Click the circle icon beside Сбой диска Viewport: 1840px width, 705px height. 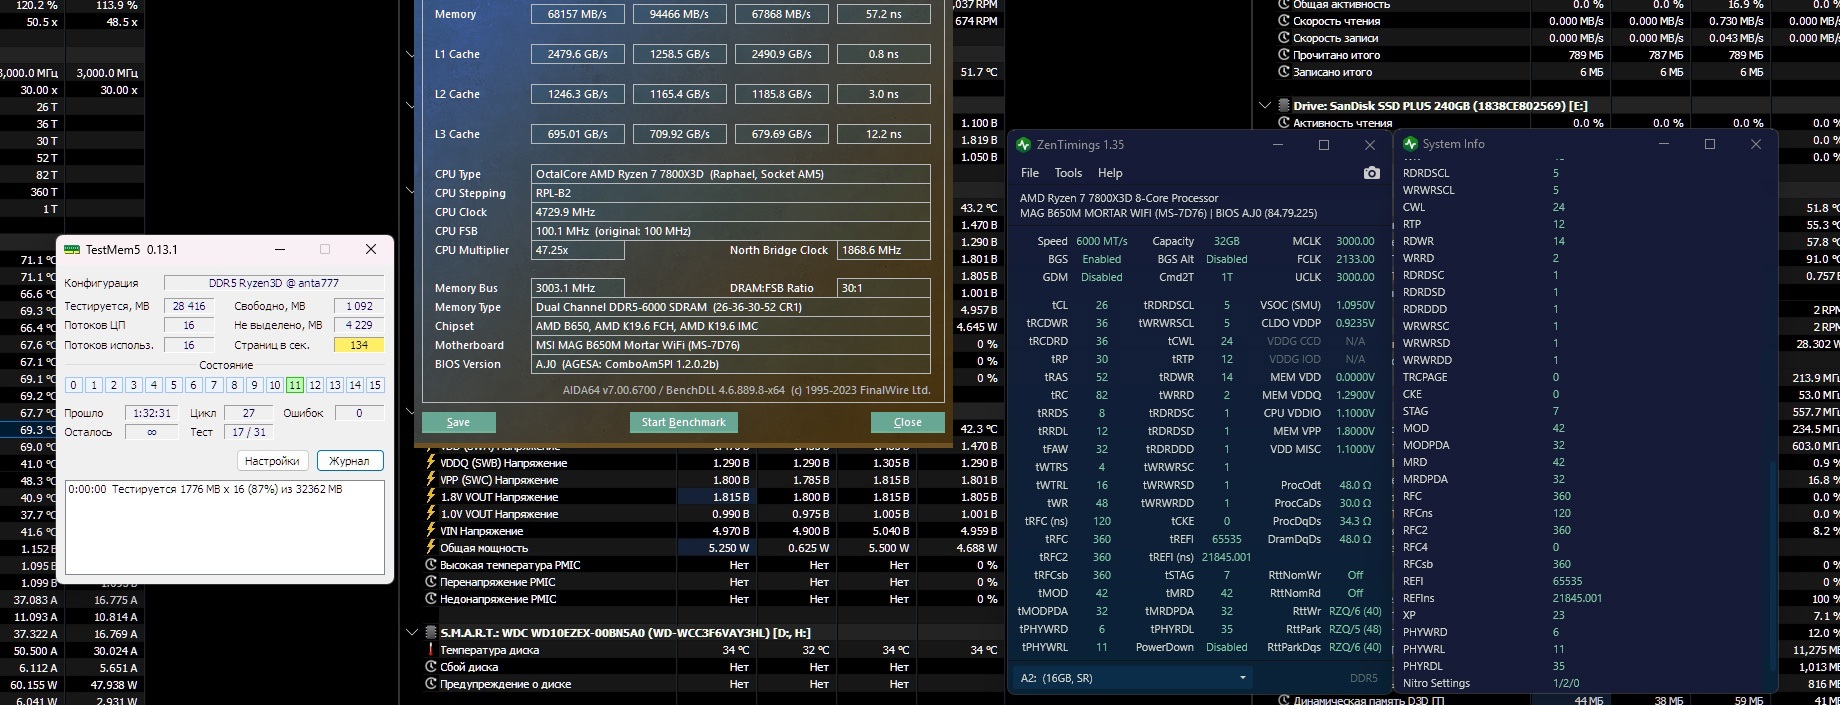[x=431, y=667]
